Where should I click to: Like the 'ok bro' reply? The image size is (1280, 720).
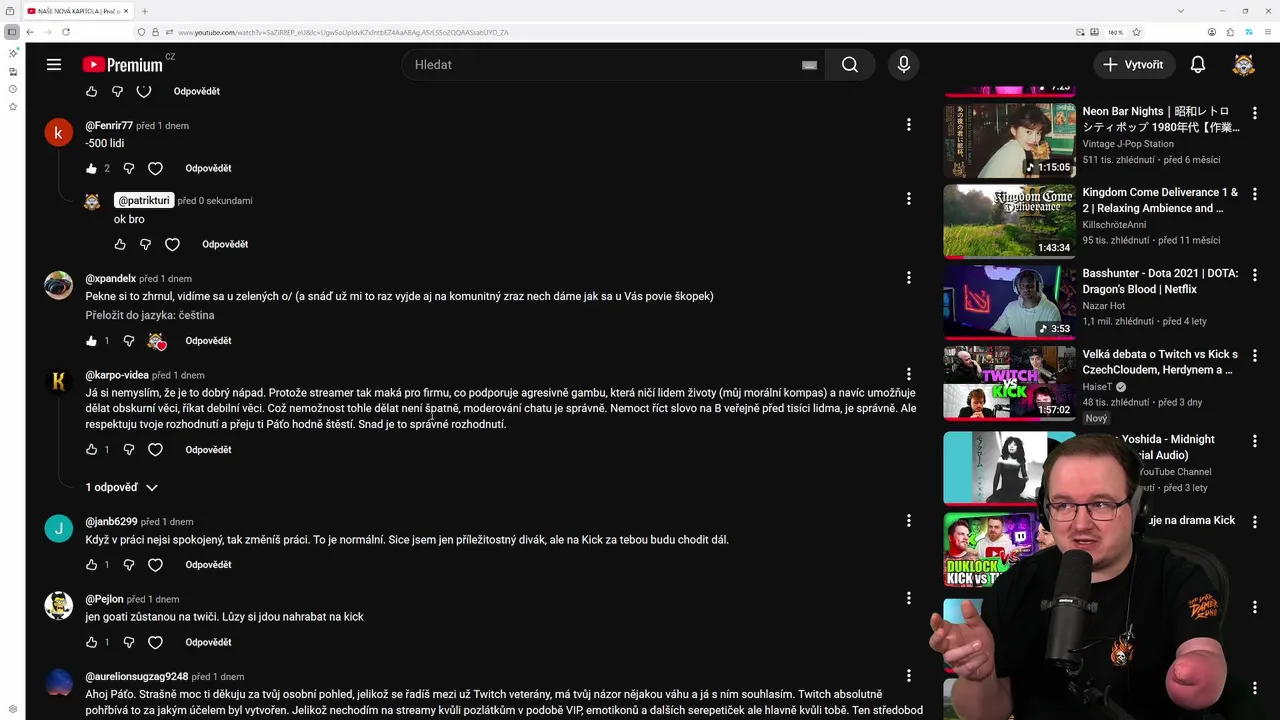[x=120, y=244]
